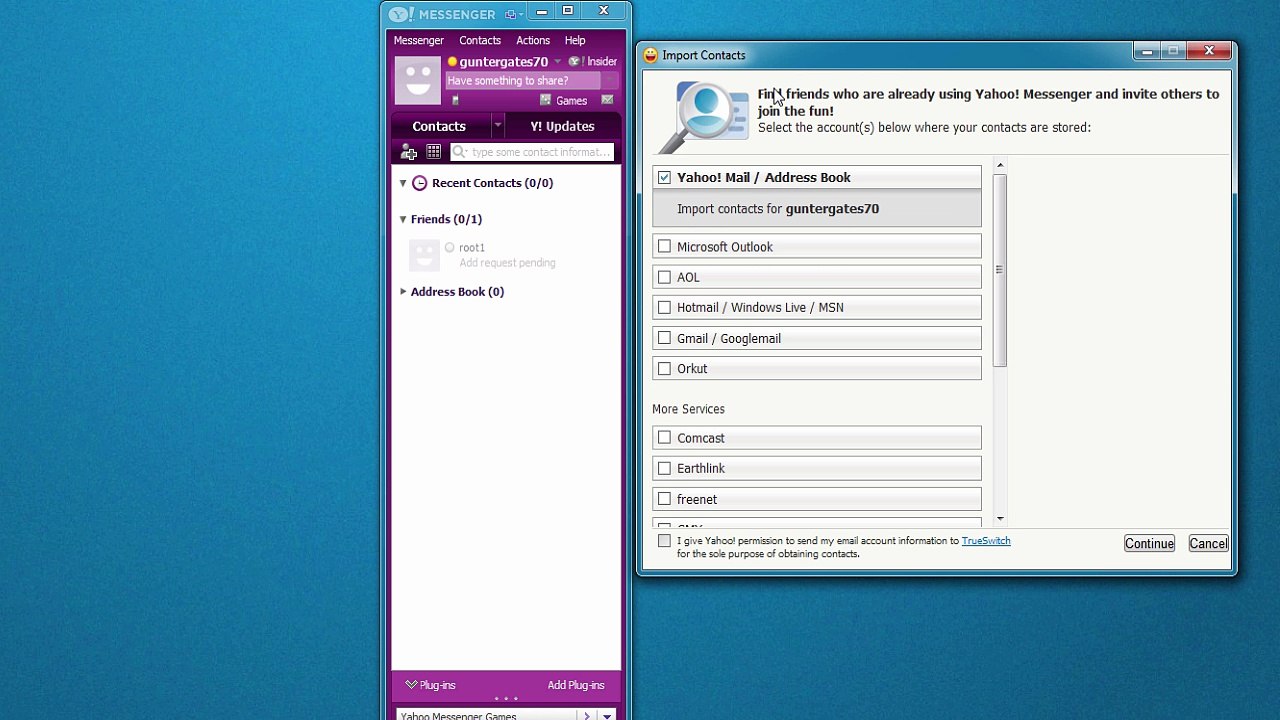Click the Recent Contacts clock icon
Image resolution: width=1280 pixels, height=720 pixels.
point(419,183)
